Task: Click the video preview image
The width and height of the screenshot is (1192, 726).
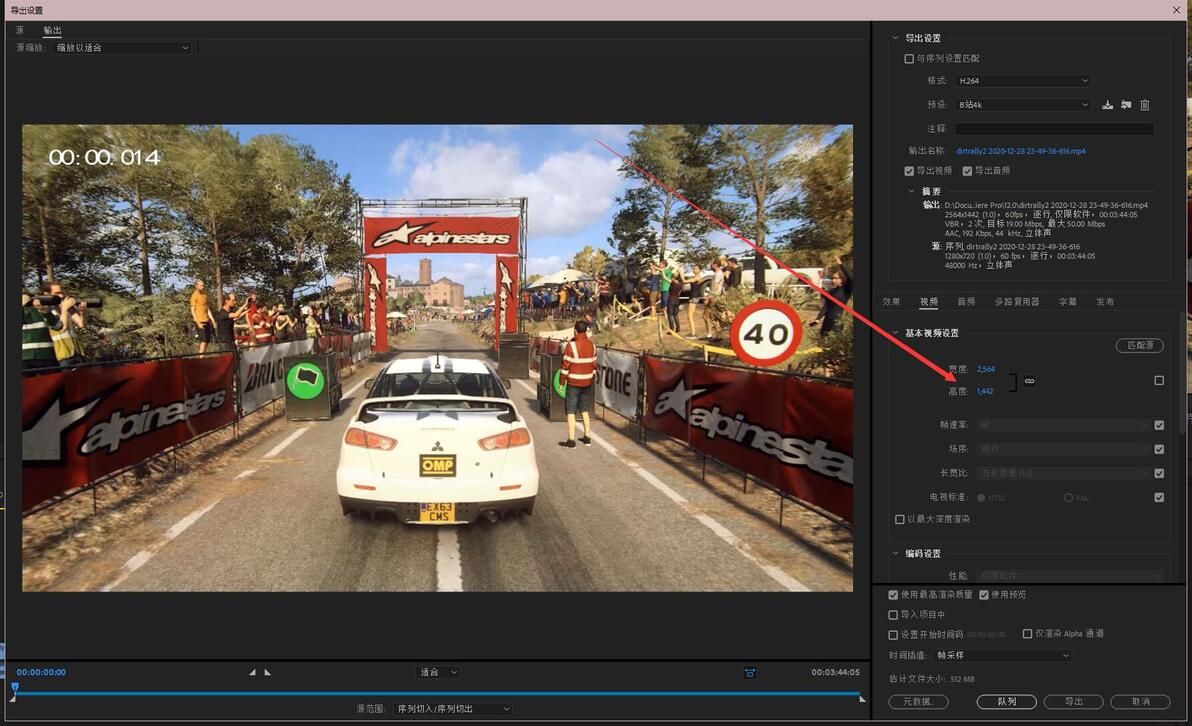Action: [x=437, y=358]
